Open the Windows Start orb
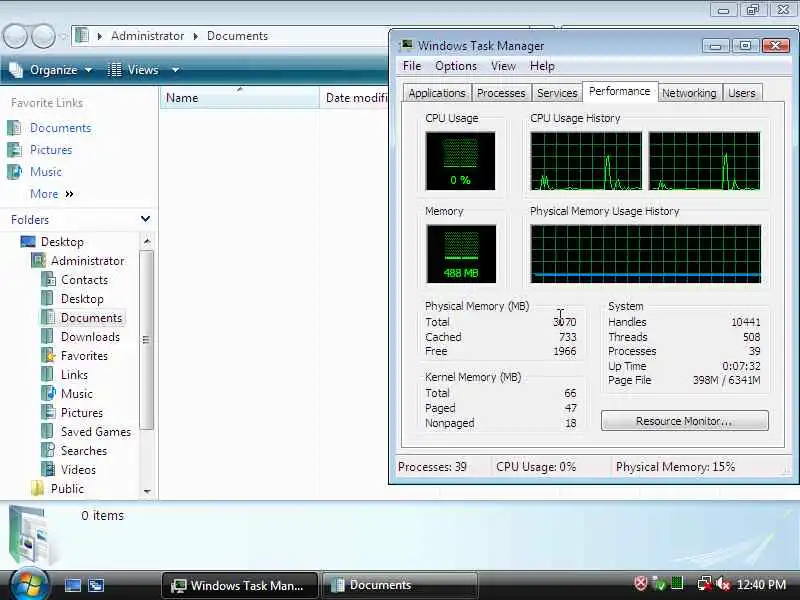The height and width of the screenshot is (600, 800). coord(29,585)
